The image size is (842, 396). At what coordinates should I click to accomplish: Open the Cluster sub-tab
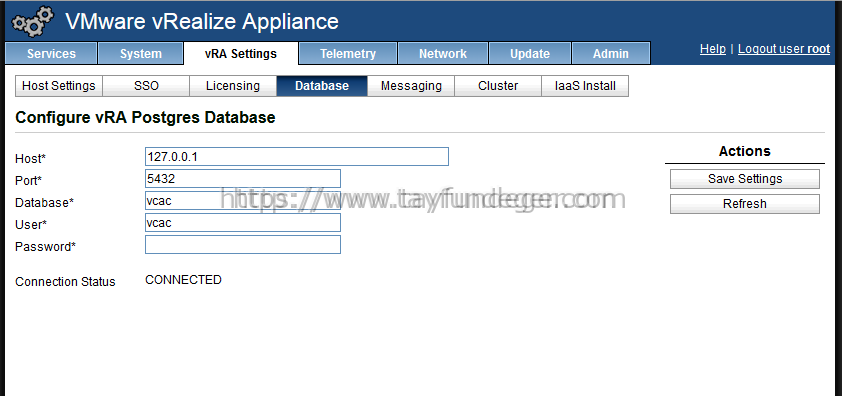pyautogui.click(x=498, y=86)
